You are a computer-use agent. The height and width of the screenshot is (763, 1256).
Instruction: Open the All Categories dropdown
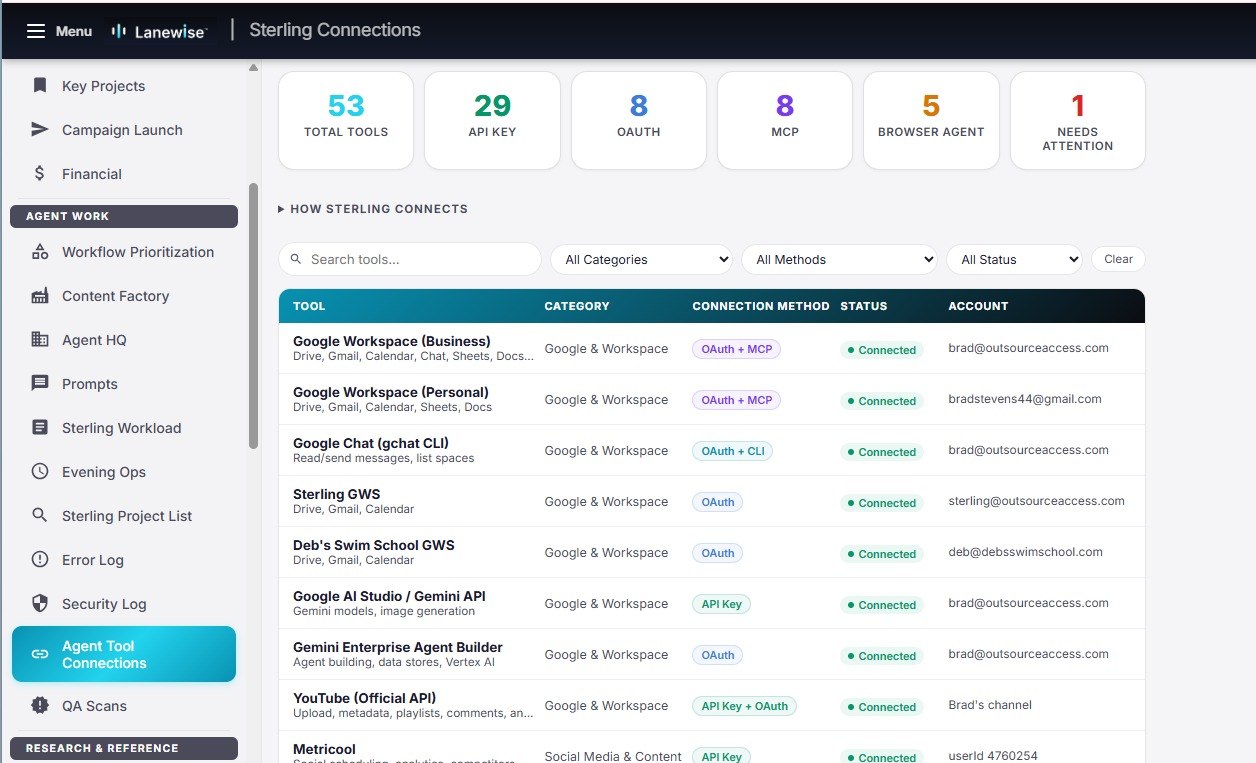point(641,259)
